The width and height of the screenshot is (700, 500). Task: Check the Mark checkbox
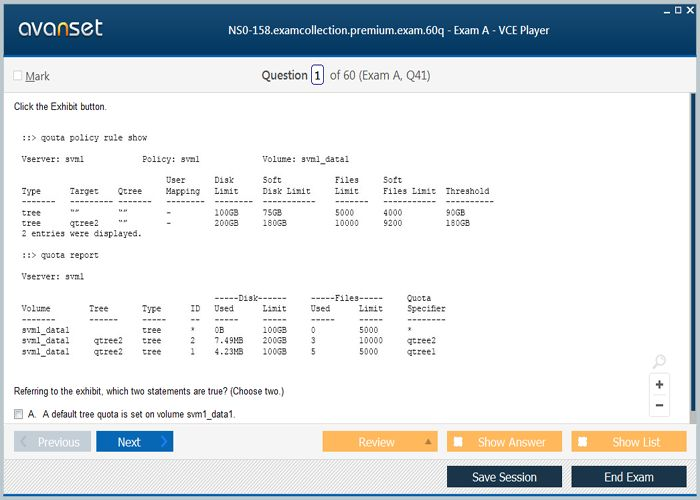click(18, 75)
